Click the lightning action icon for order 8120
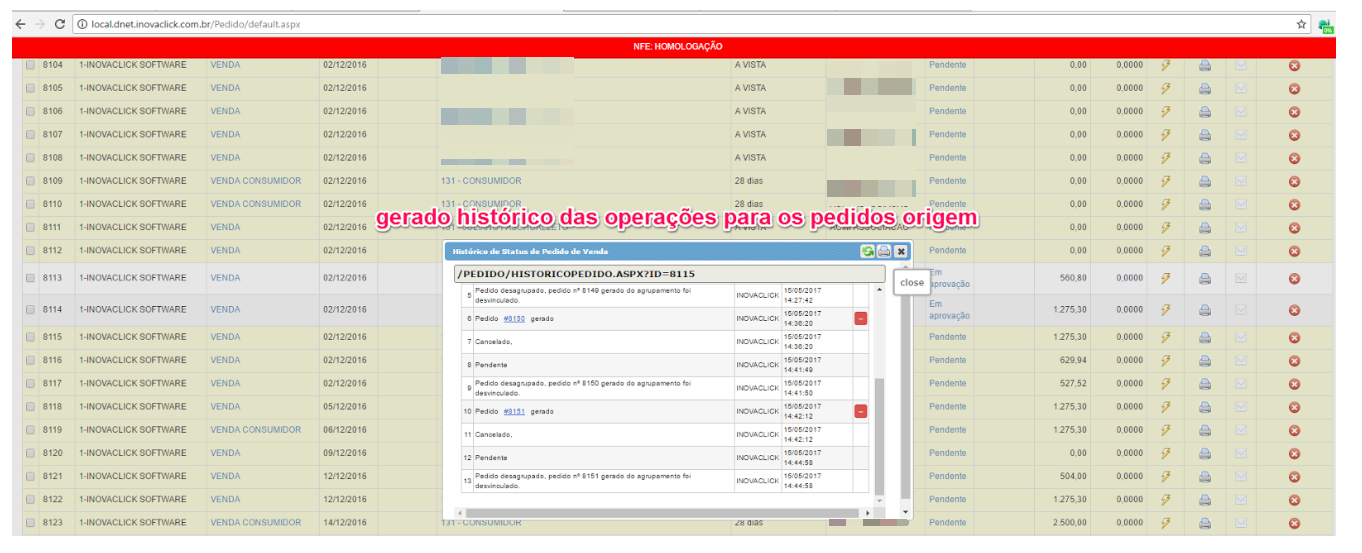The width and height of the screenshot is (1362, 553). [1165, 454]
